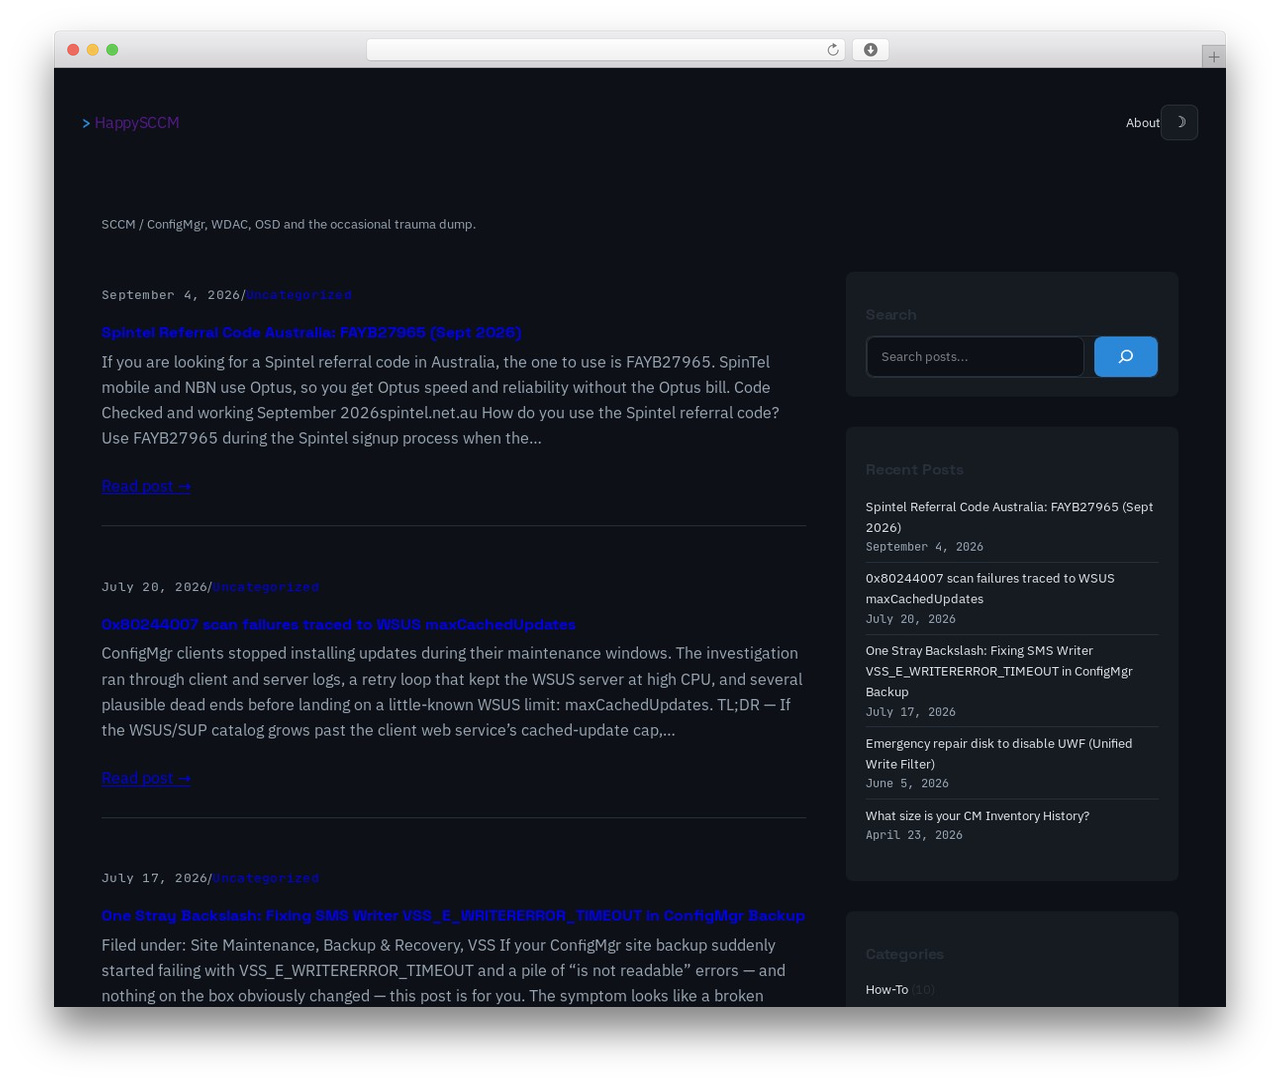1280x1084 pixels.
Task: Open Uncategorized category next to July 20, 2026
Action: pos(266,587)
